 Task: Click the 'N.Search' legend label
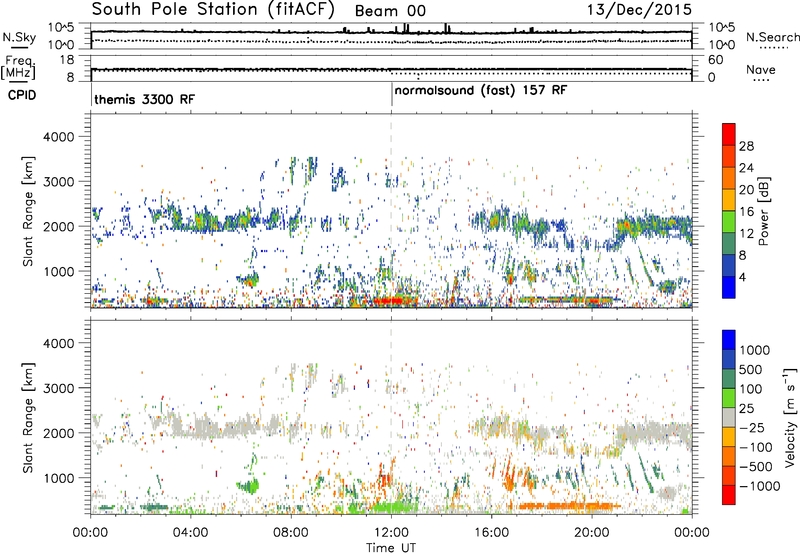[x=772, y=37]
